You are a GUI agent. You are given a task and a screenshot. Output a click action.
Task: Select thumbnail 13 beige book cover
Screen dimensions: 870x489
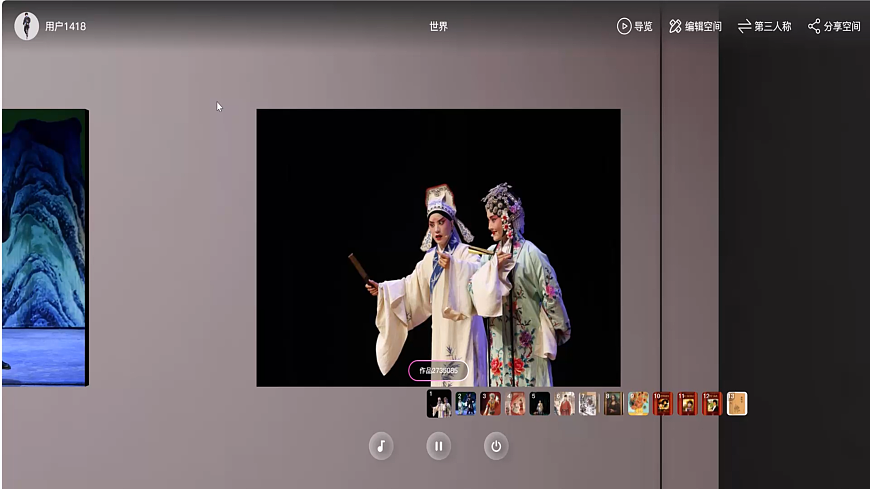[737, 404]
